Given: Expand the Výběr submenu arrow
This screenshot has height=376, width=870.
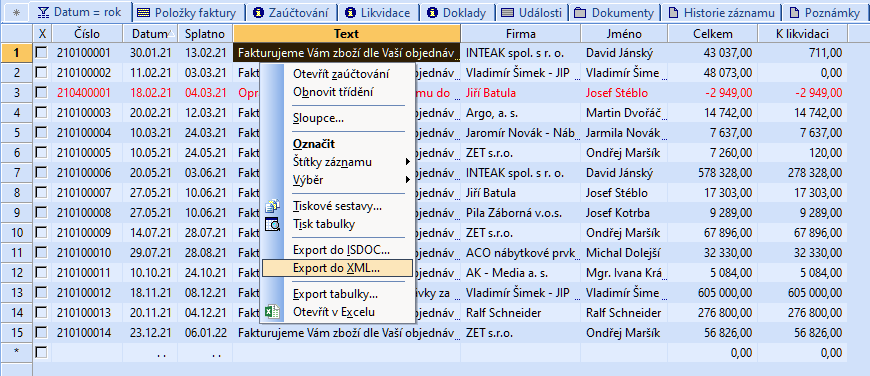Looking at the screenshot, I should 408,180.
